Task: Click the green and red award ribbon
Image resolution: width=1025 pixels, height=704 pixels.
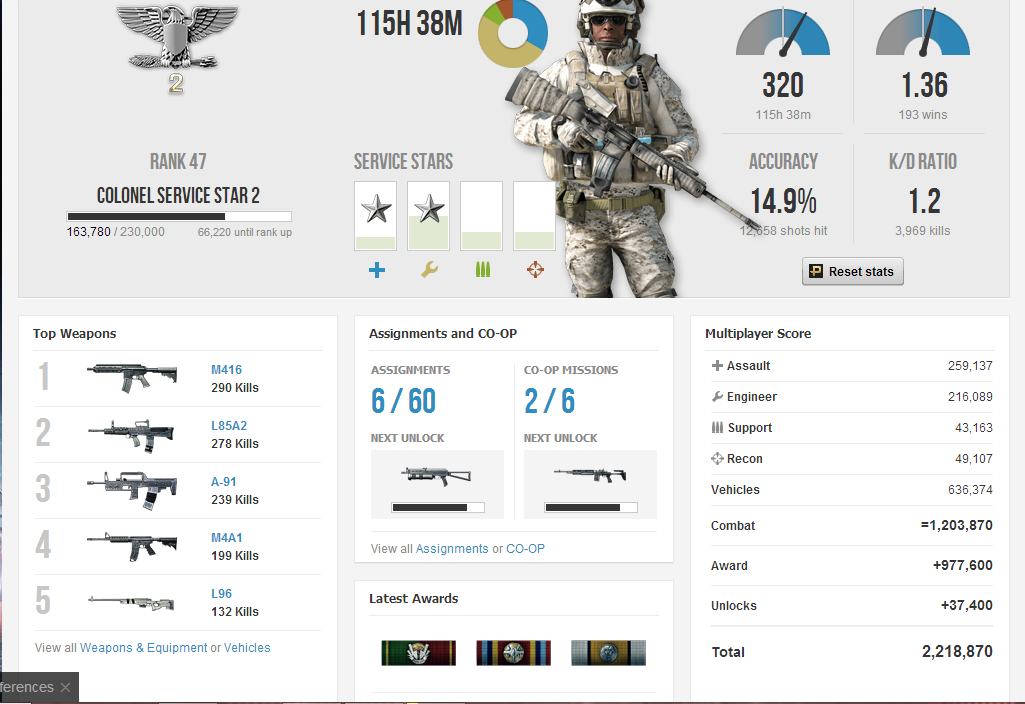Action: (418, 652)
